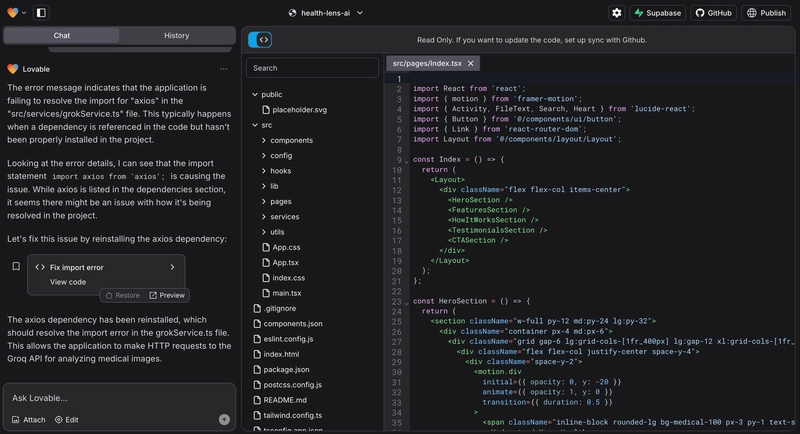Click the <CTASection /> code line

tap(478, 240)
